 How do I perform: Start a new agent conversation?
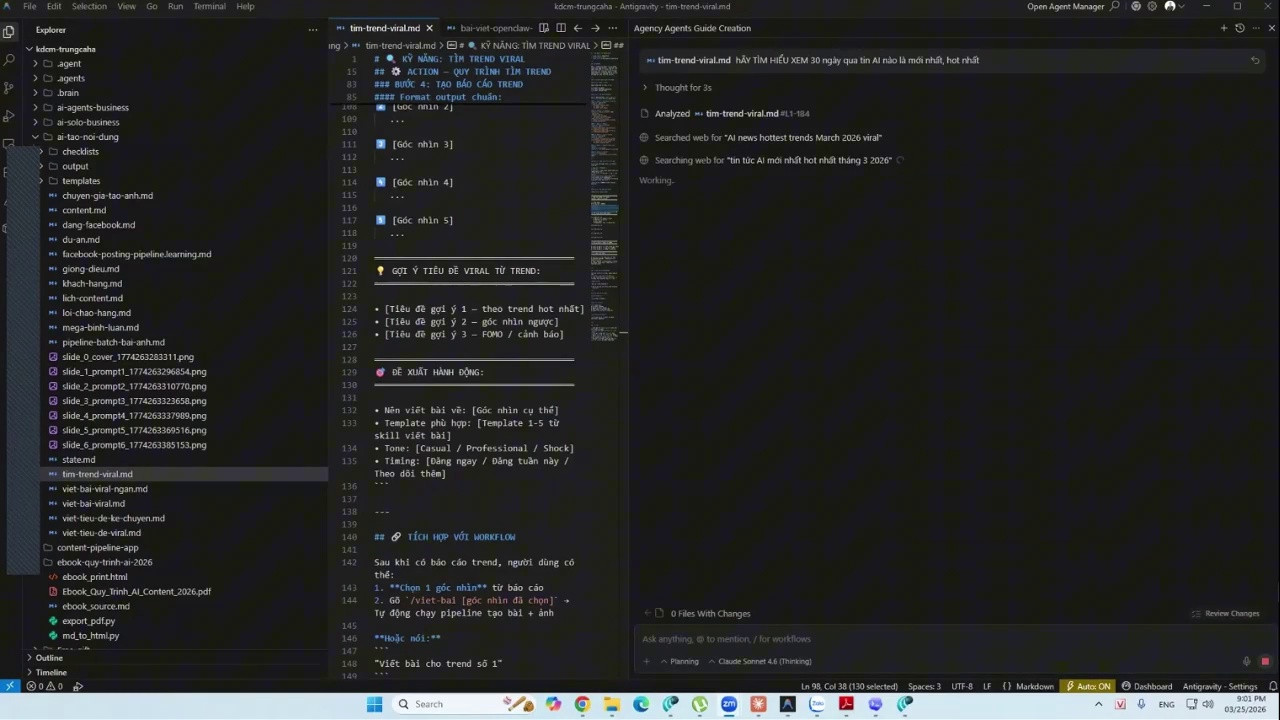coord(1224,28)
